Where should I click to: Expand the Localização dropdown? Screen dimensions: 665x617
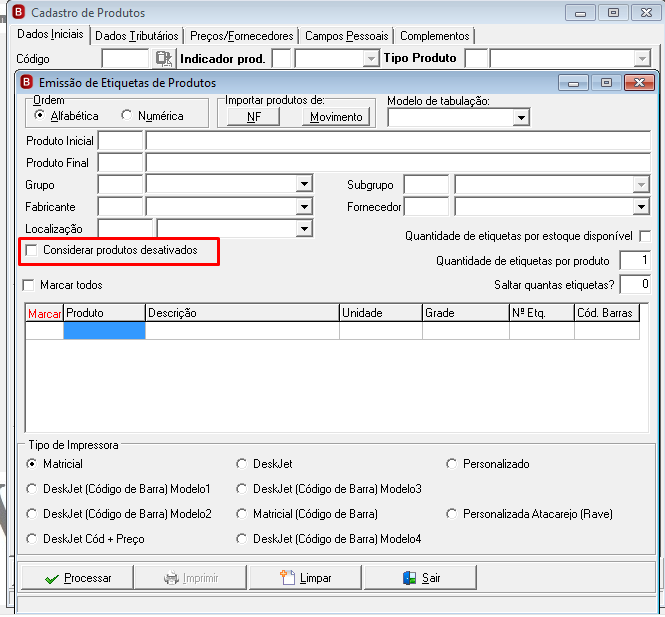click(304, 229)
